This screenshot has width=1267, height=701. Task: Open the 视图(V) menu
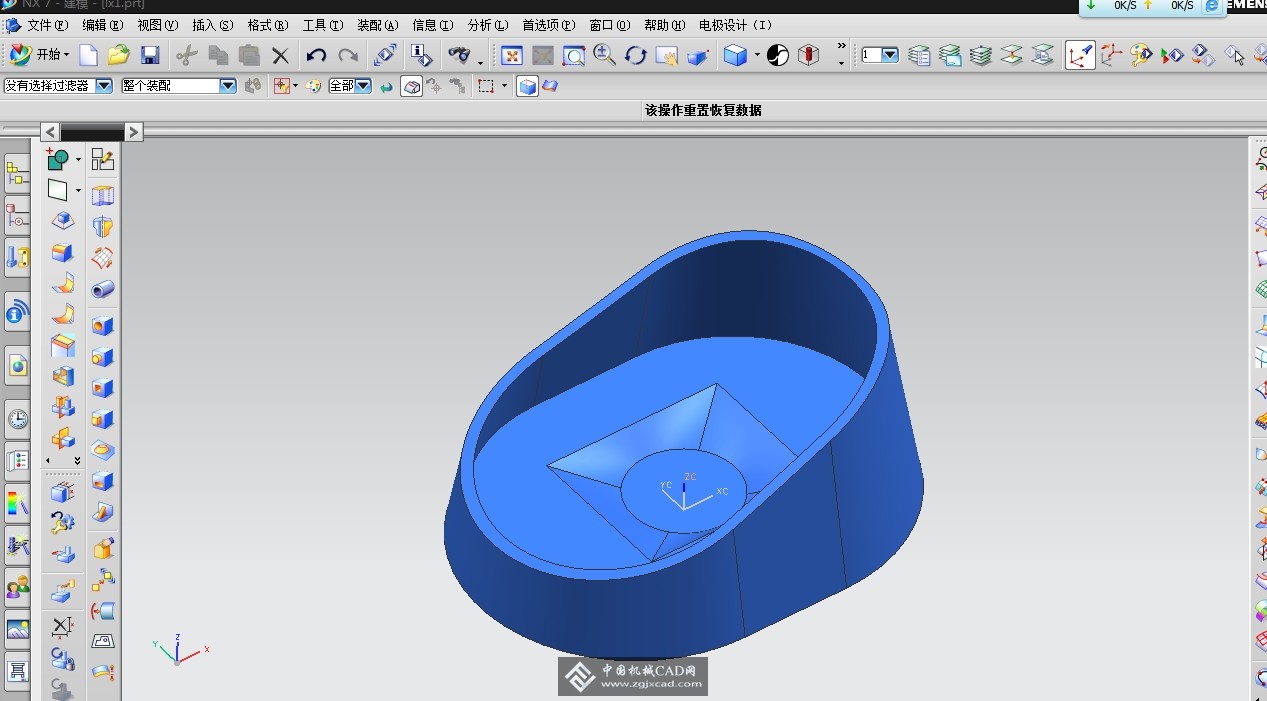157,25
